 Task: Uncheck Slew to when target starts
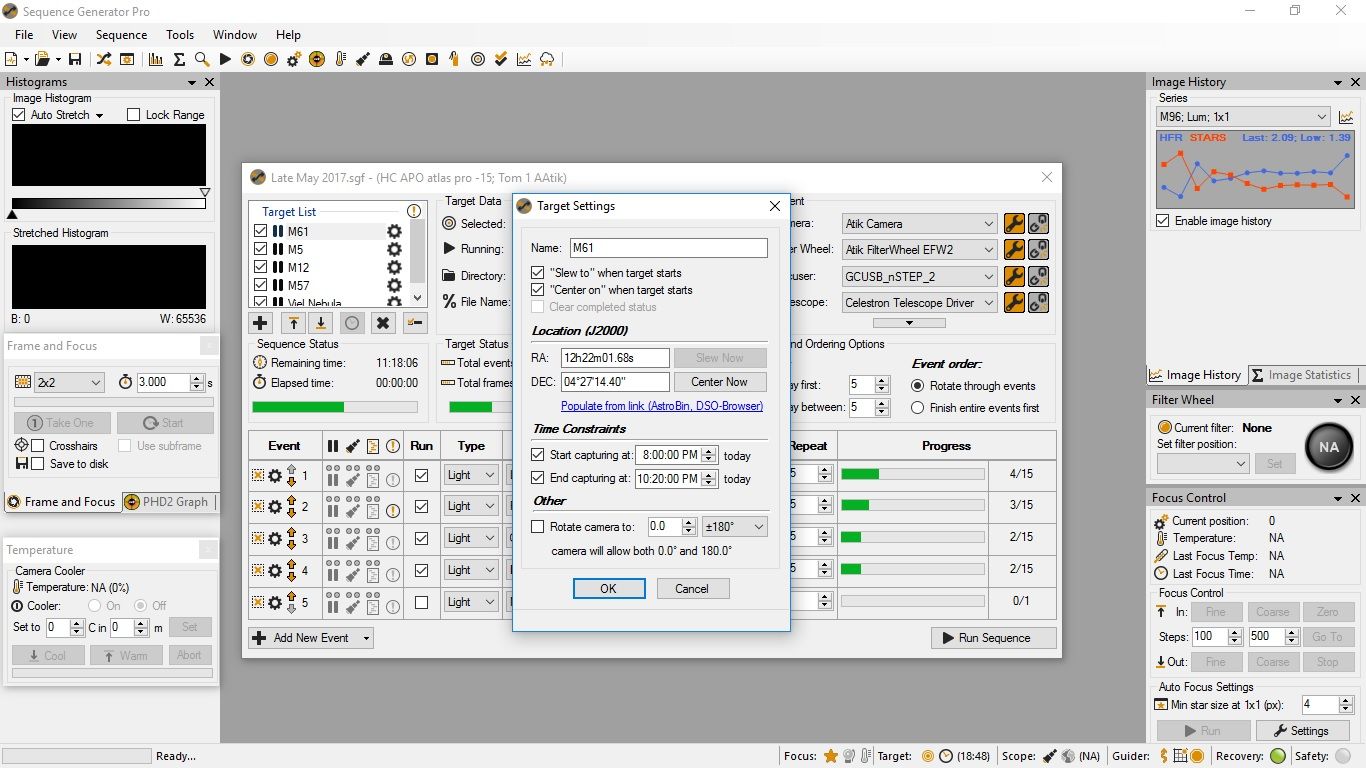point(538,272)
